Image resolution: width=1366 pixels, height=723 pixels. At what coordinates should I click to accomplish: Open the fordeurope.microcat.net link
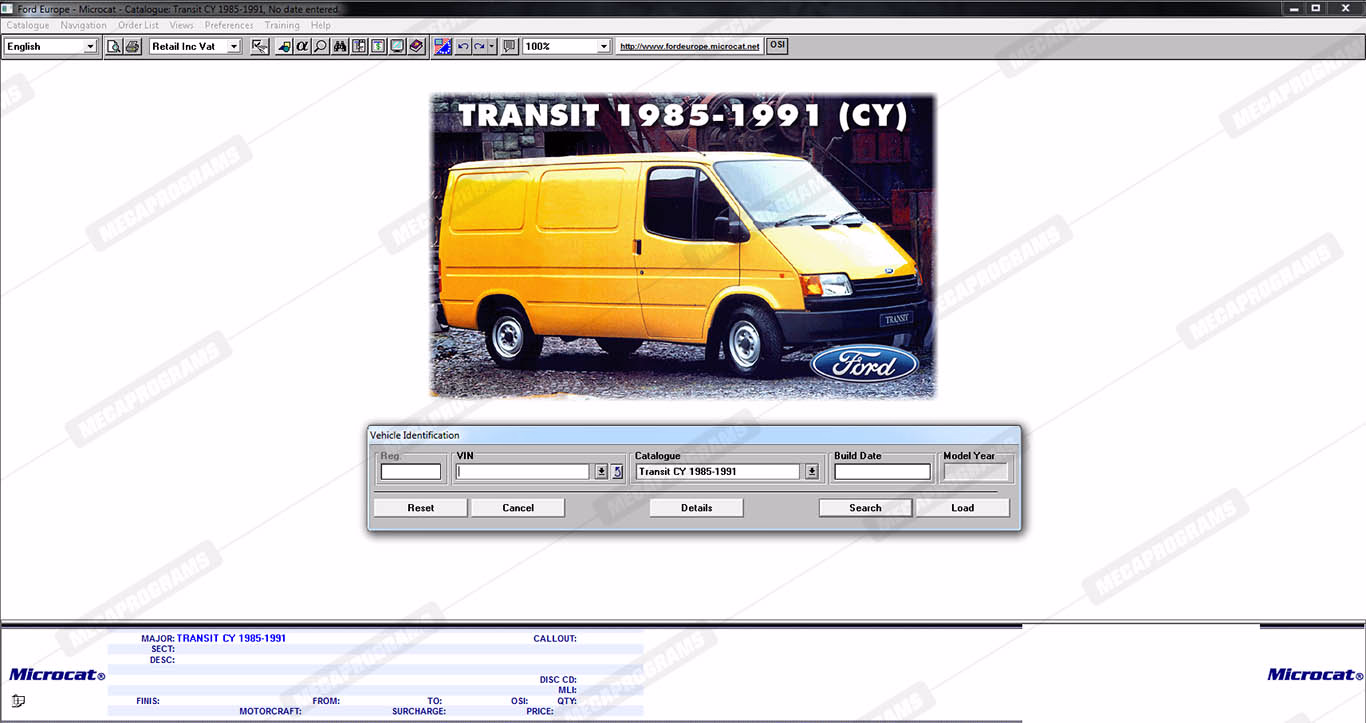point(689,46)
